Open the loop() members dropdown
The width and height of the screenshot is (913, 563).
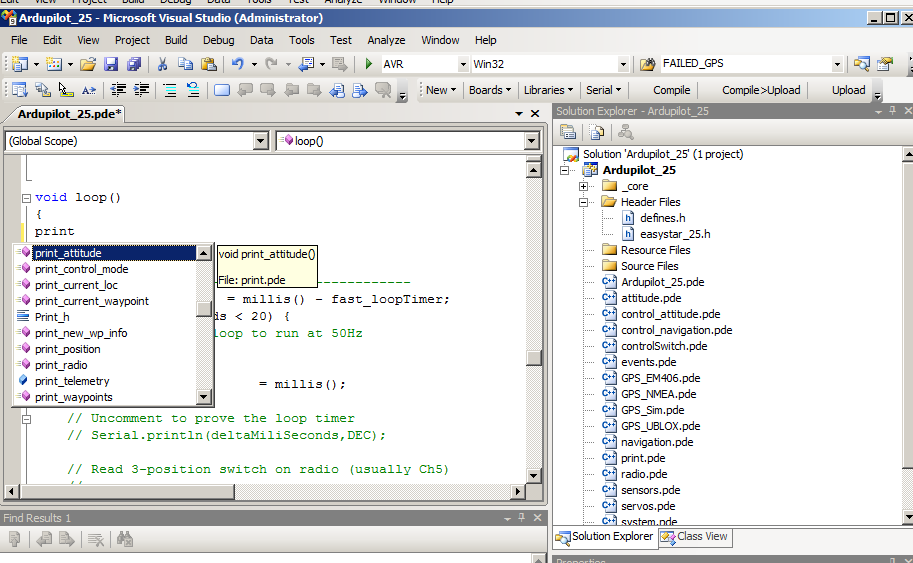click(x=531, y=141)
